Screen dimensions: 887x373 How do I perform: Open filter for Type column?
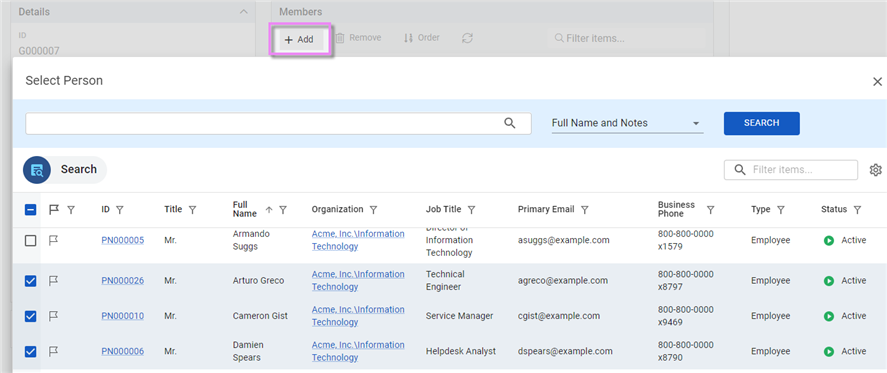click(x=781, y=210)
